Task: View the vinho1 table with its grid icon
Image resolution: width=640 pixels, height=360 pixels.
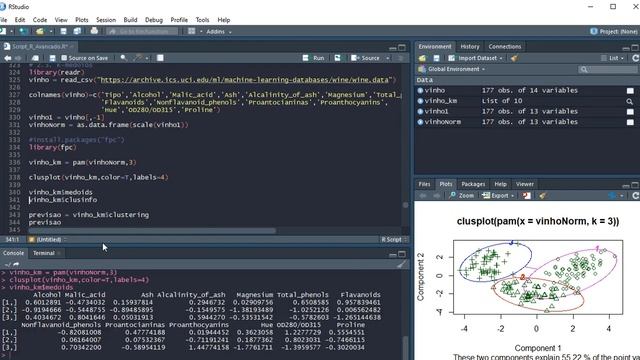Action: click(x=630, y=111)
